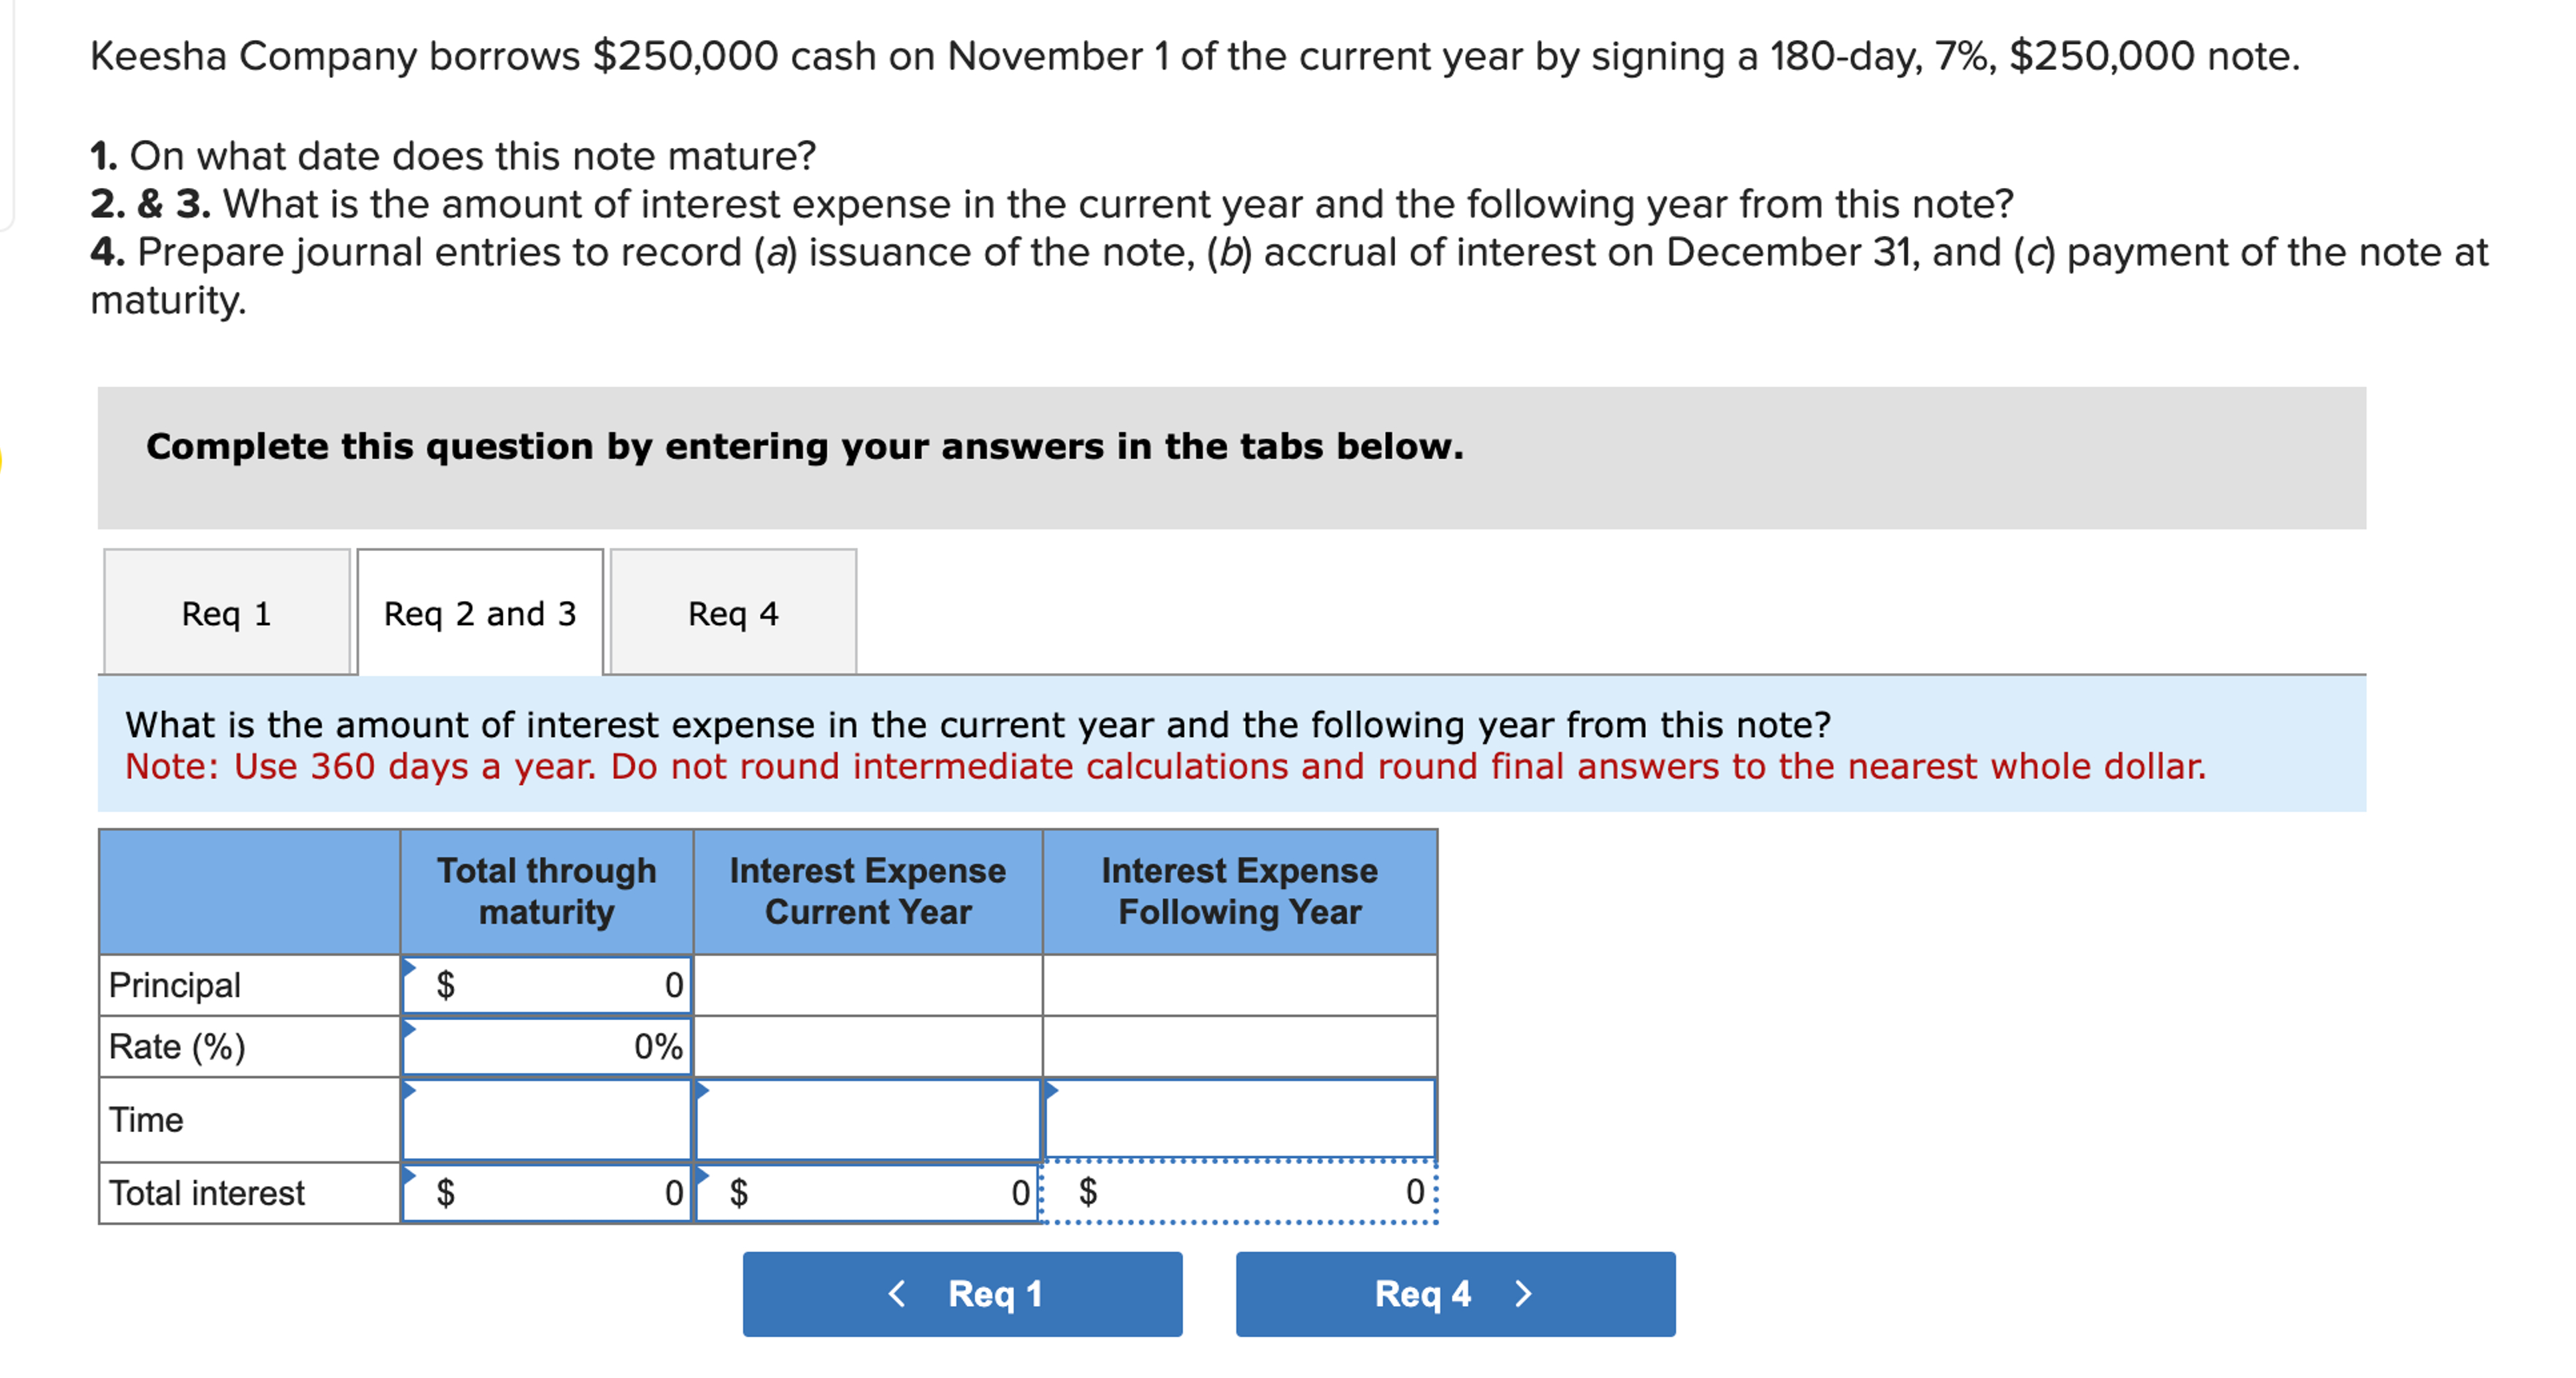Select the Interest Expense Current Year column header
Screen dimensions: 2576x1378
pyautogui.click(x=868, y=890)
